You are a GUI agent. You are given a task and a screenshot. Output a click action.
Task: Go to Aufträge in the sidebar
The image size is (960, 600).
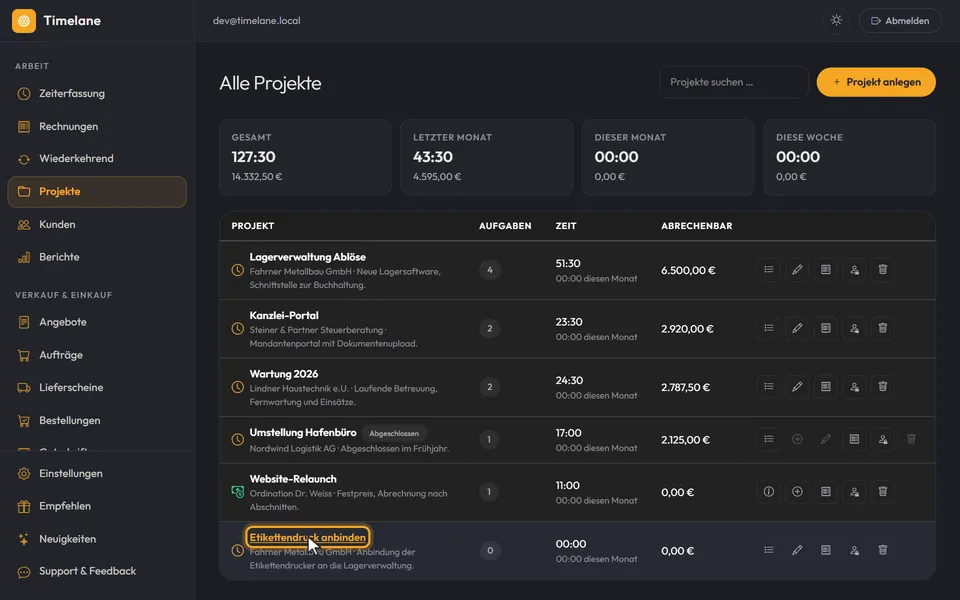point(97,355)
